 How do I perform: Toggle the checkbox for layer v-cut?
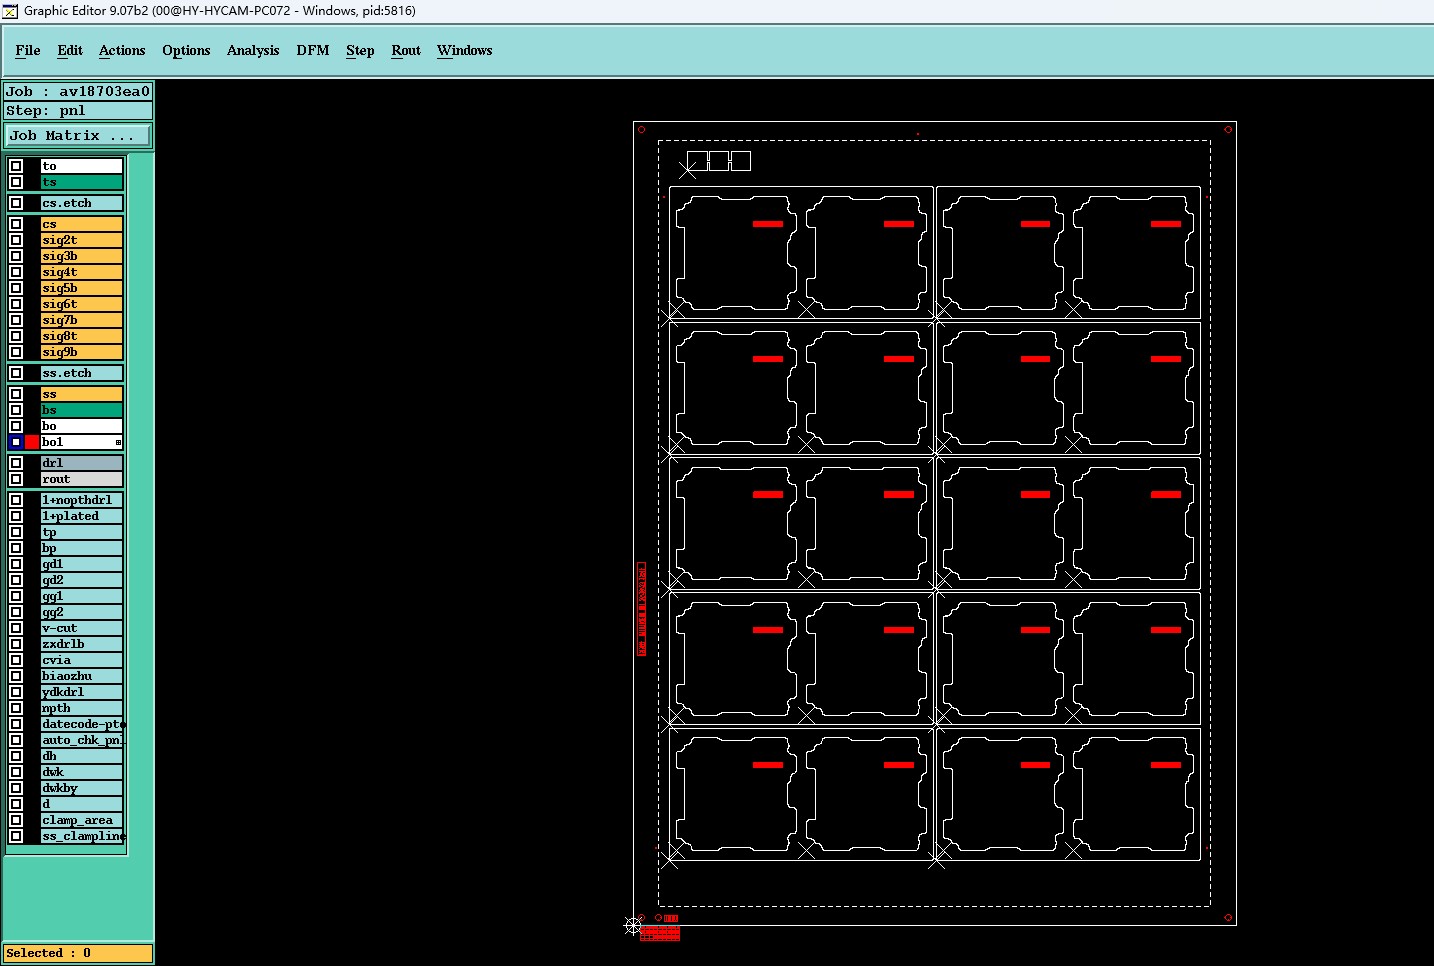point(16,628)
